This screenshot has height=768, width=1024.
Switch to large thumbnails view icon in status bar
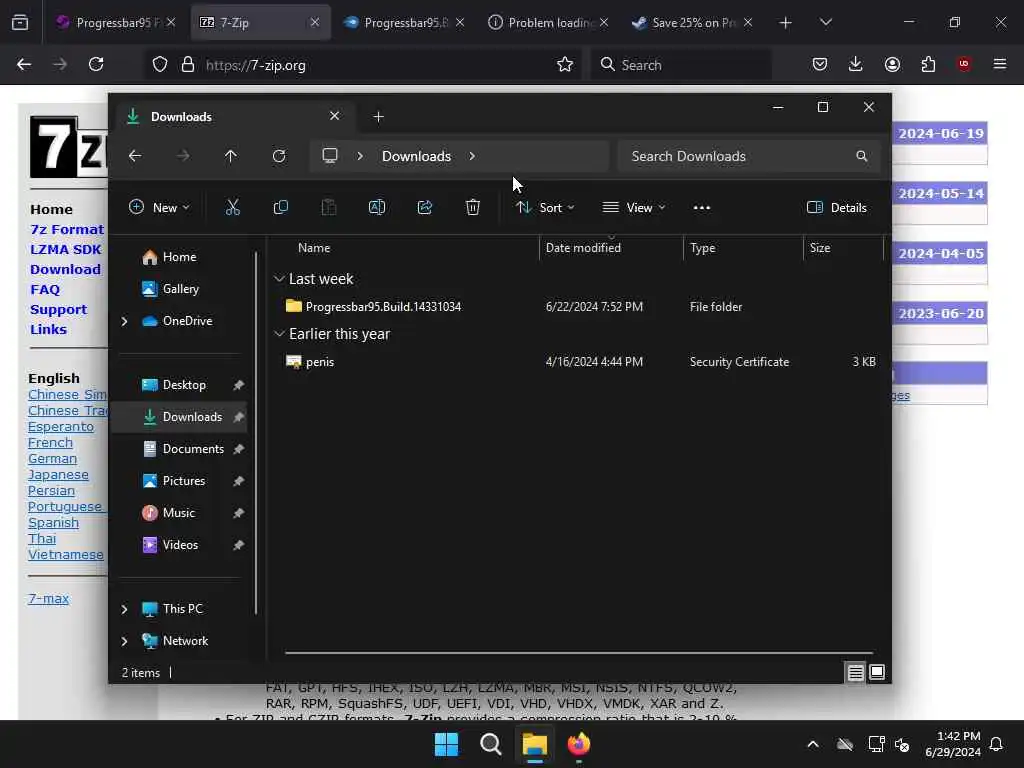click(x=877, y=672)
